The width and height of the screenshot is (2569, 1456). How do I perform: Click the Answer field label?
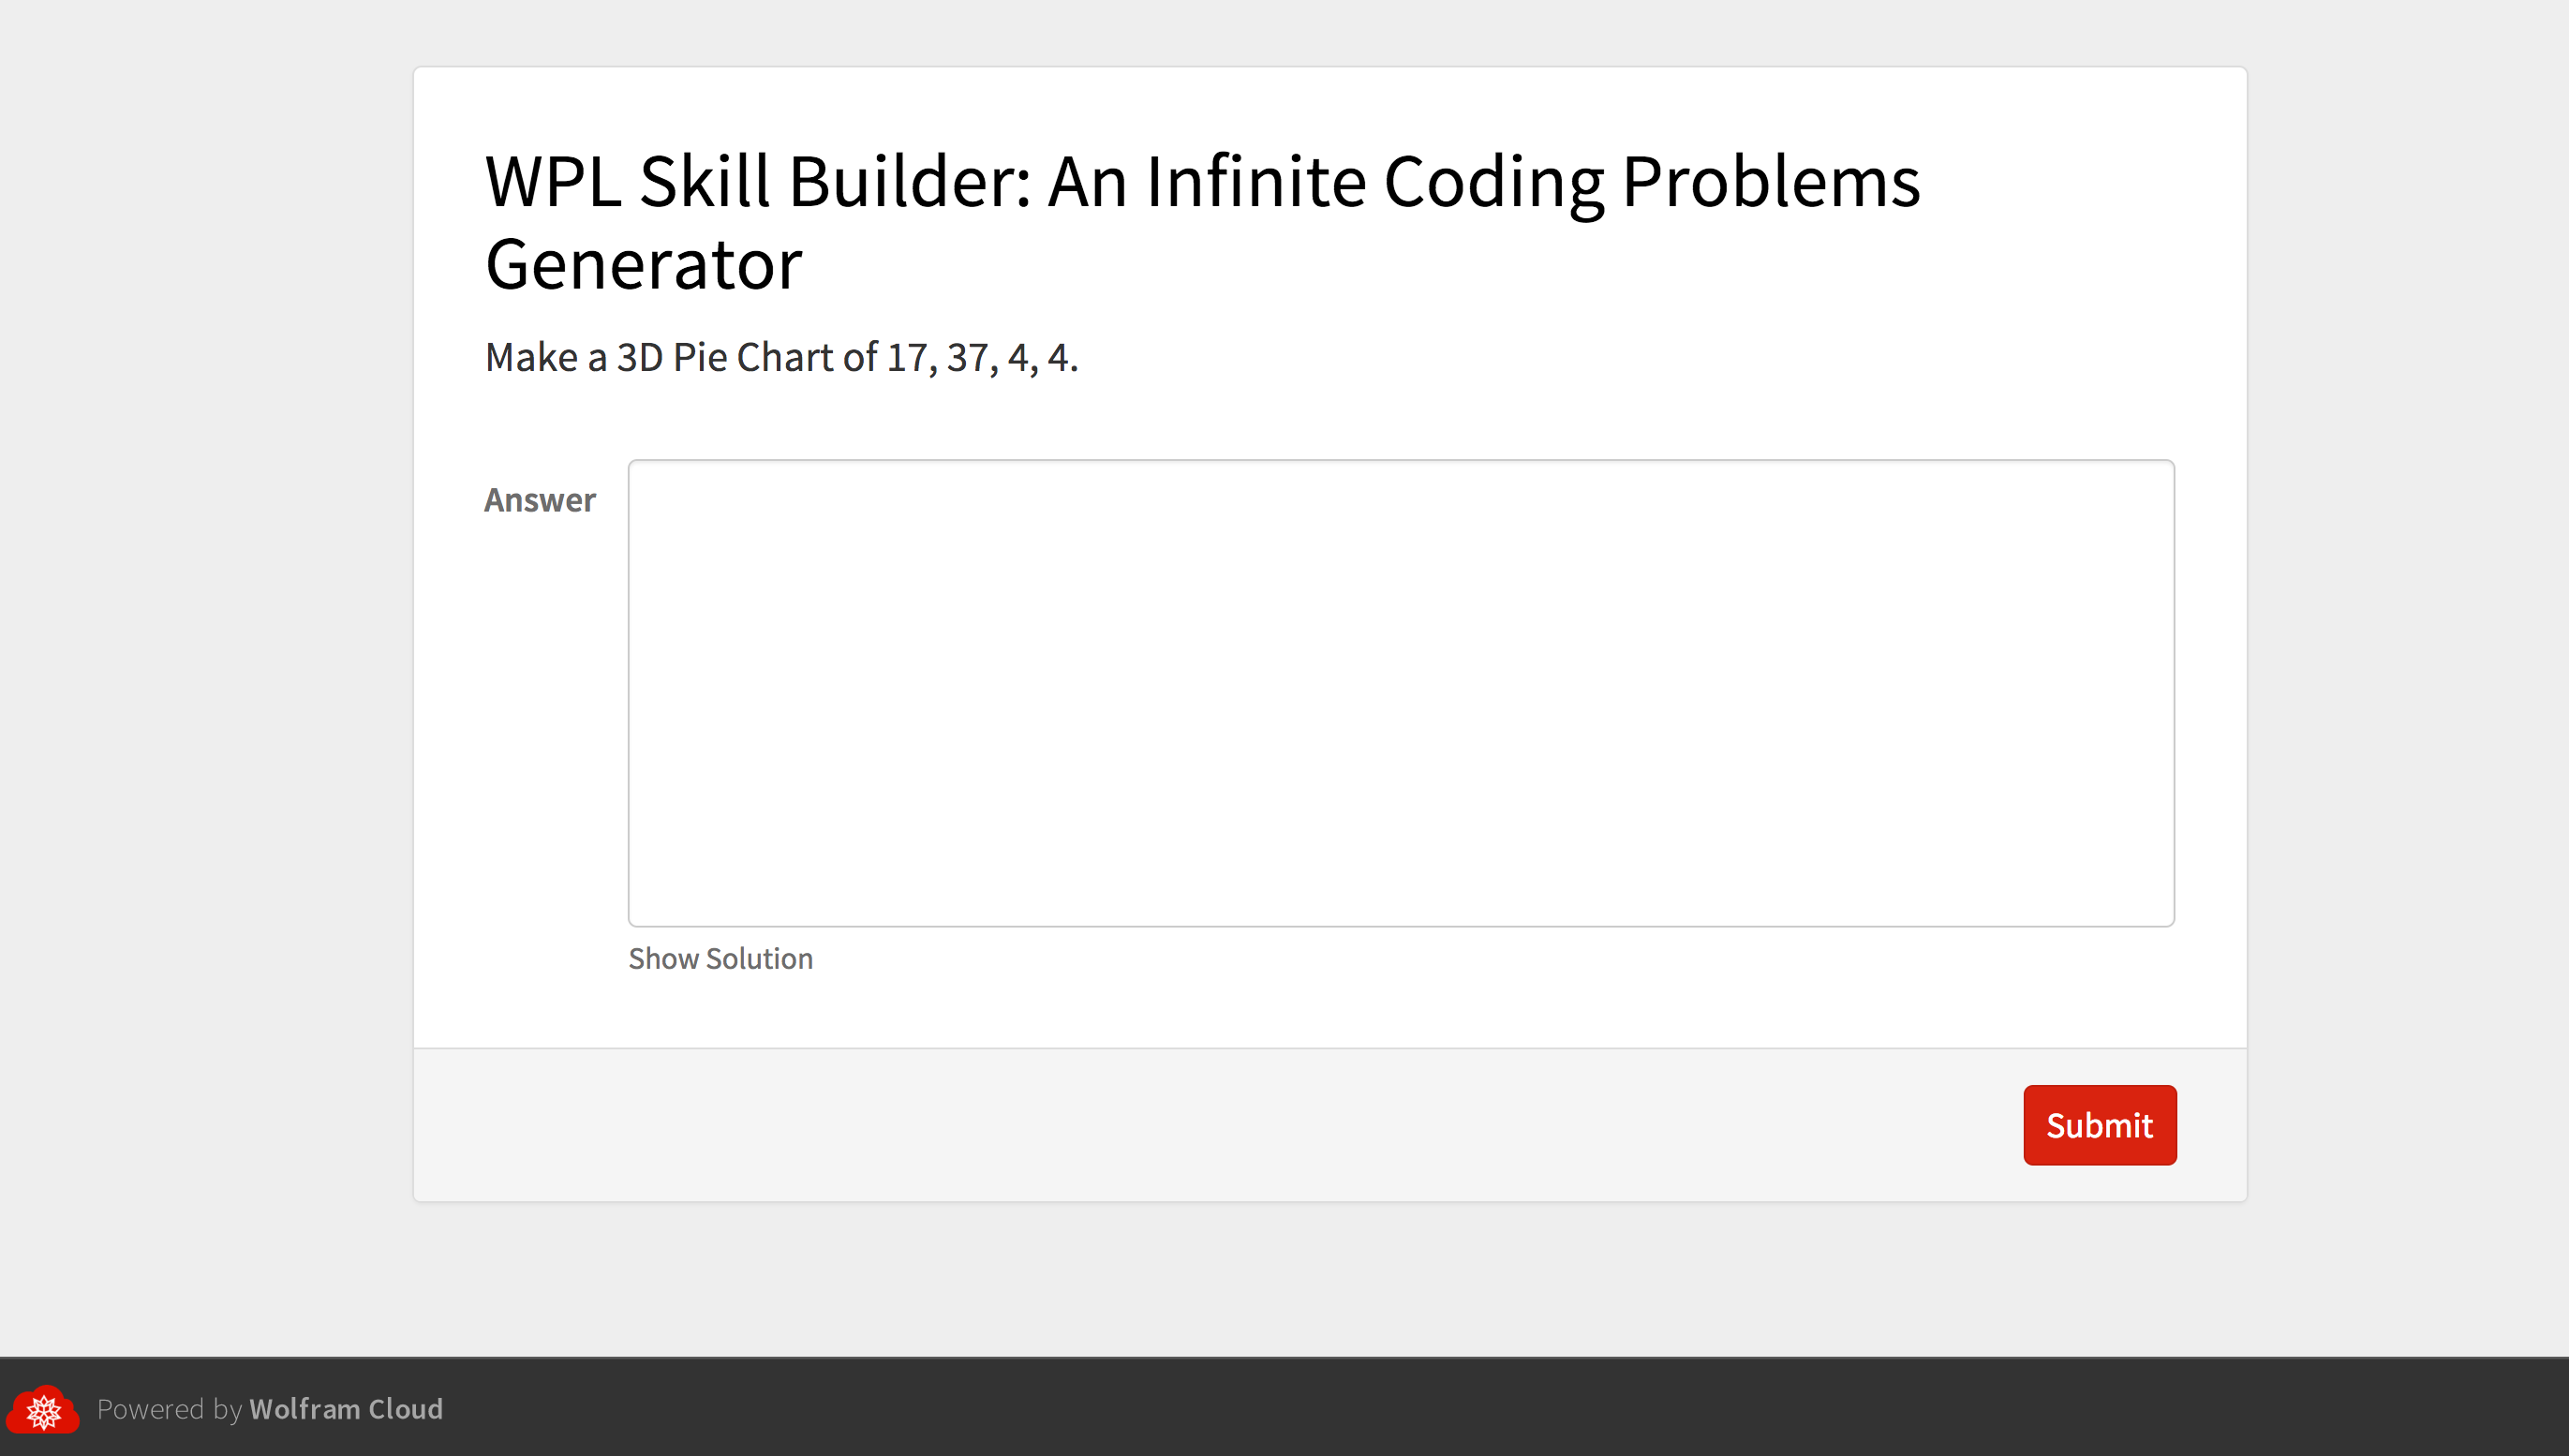click(x=539, y=499)
